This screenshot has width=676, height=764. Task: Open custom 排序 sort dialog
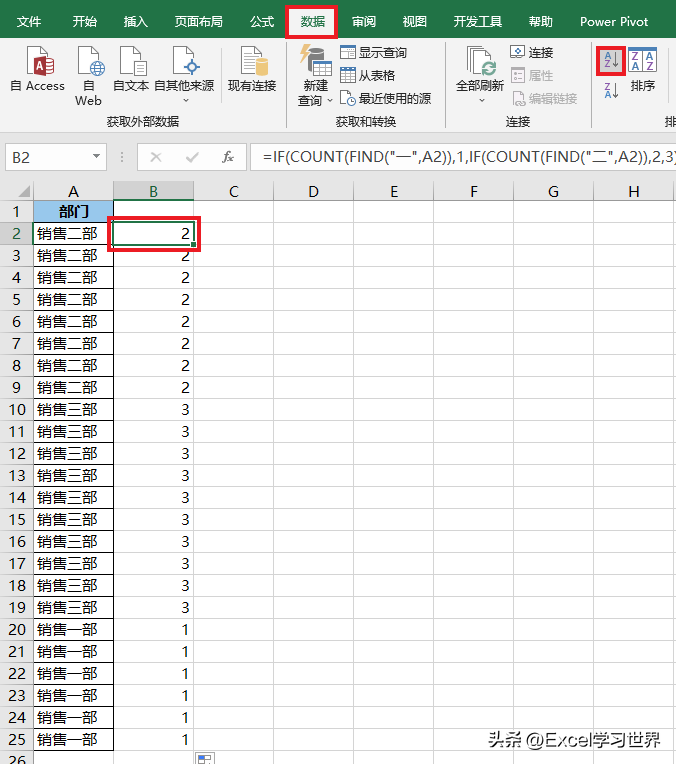tap(642, 71)
